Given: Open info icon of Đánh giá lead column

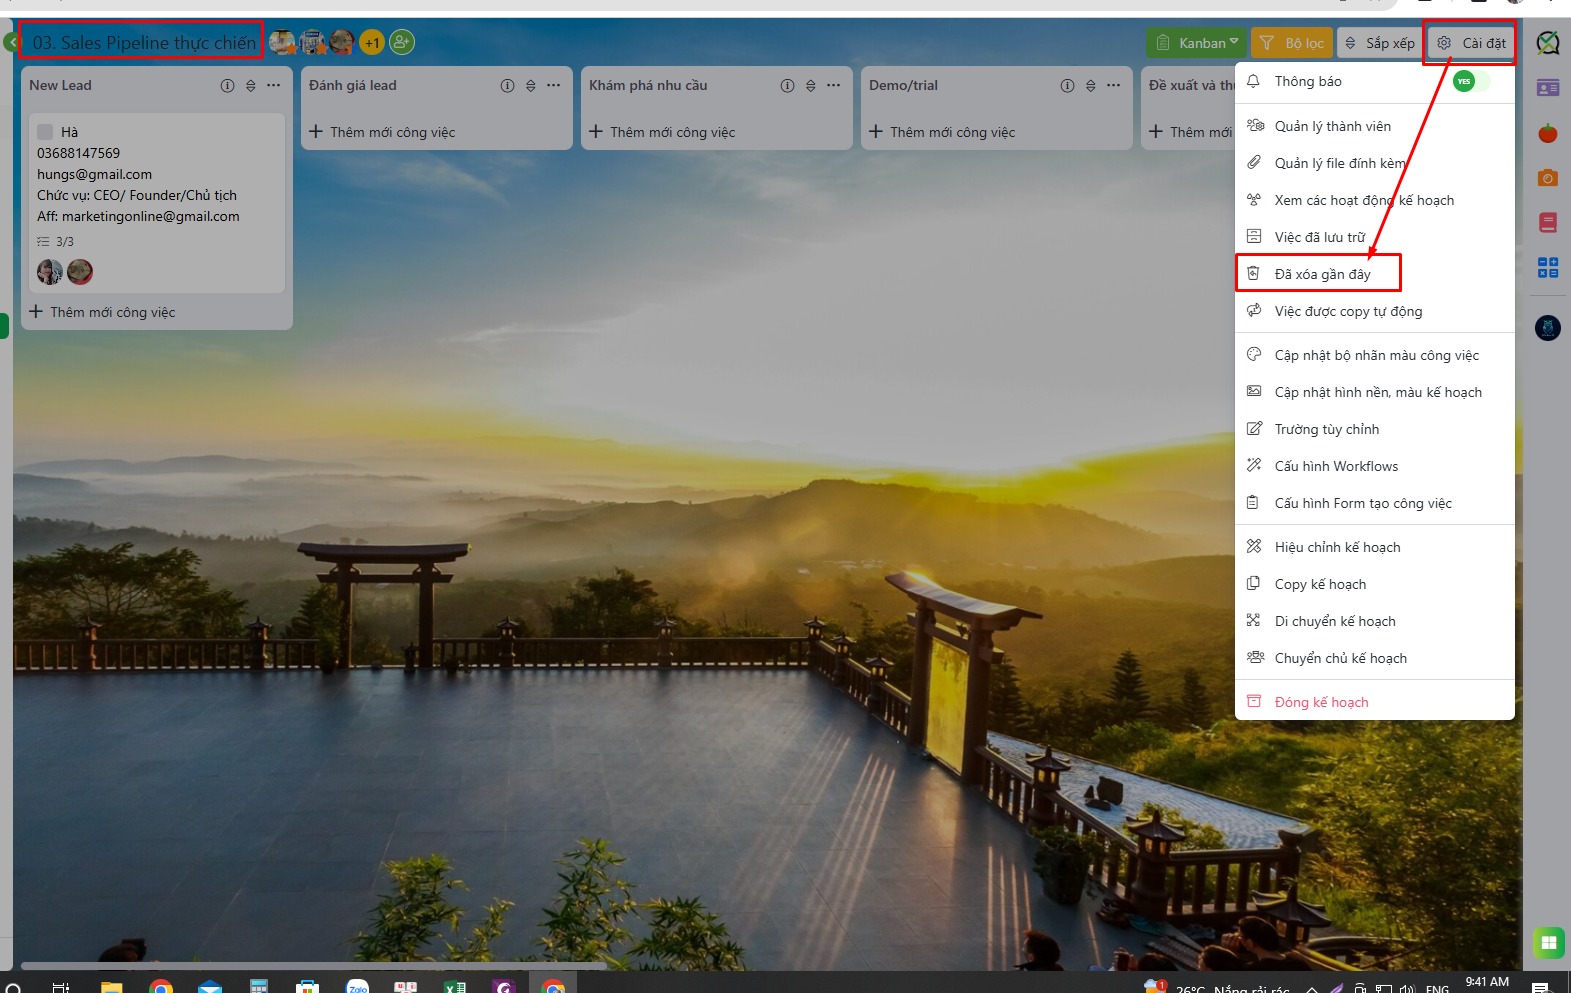Looking at the screenshot, I should click(x=507, y=86).
